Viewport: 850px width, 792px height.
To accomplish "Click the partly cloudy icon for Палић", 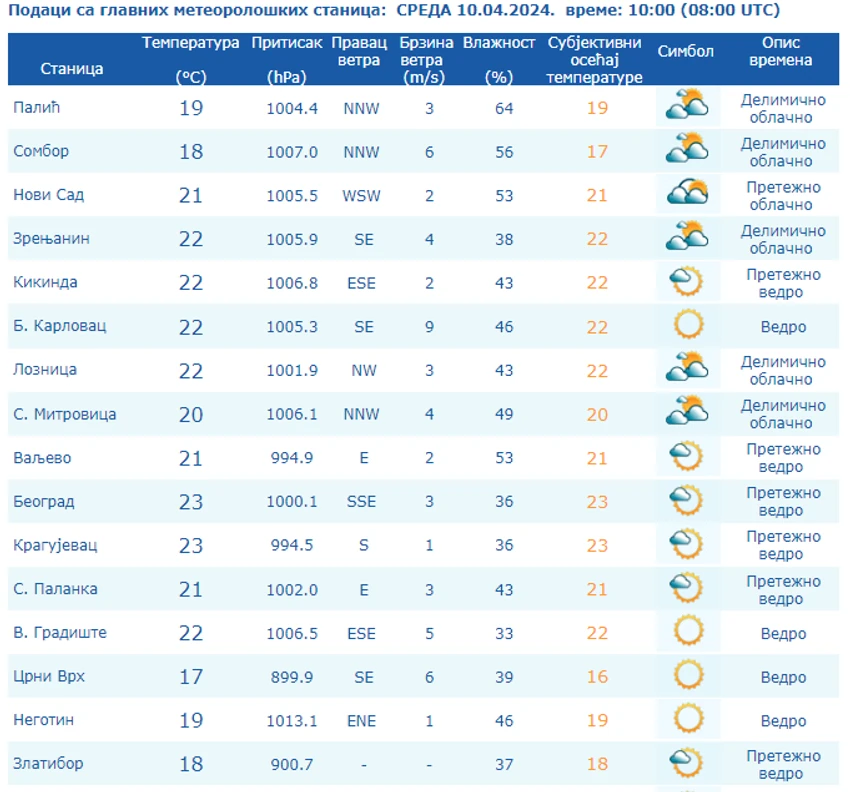I will pos(687,105).
